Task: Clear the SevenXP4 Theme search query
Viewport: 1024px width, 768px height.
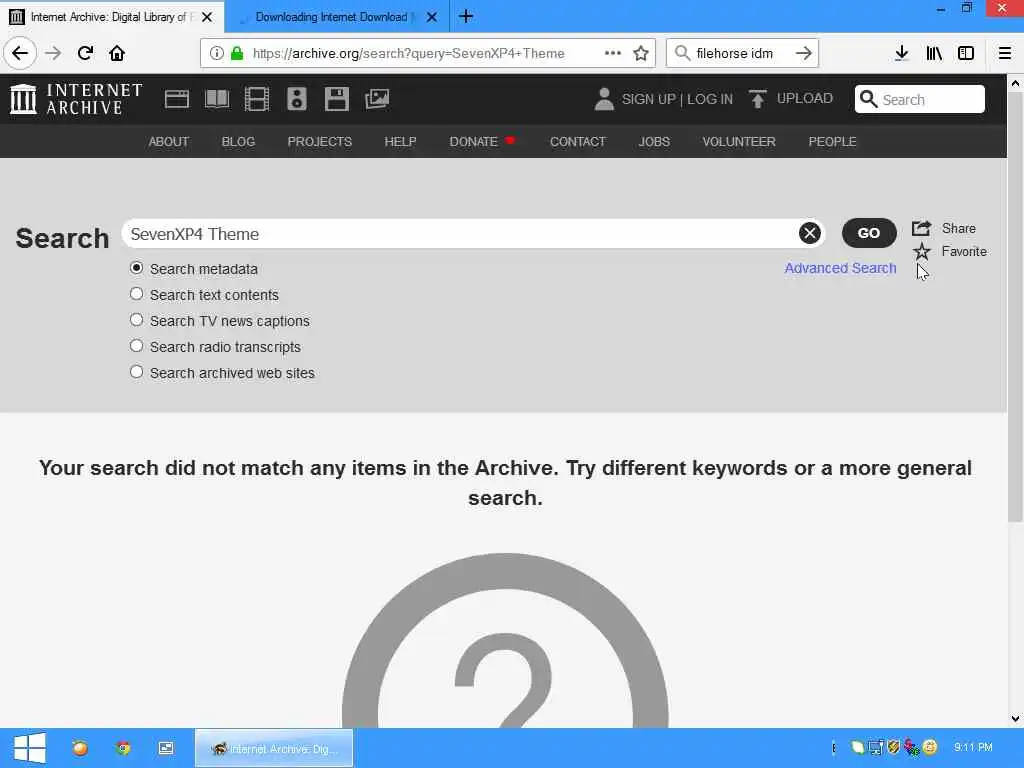Action: click(809, 233)
